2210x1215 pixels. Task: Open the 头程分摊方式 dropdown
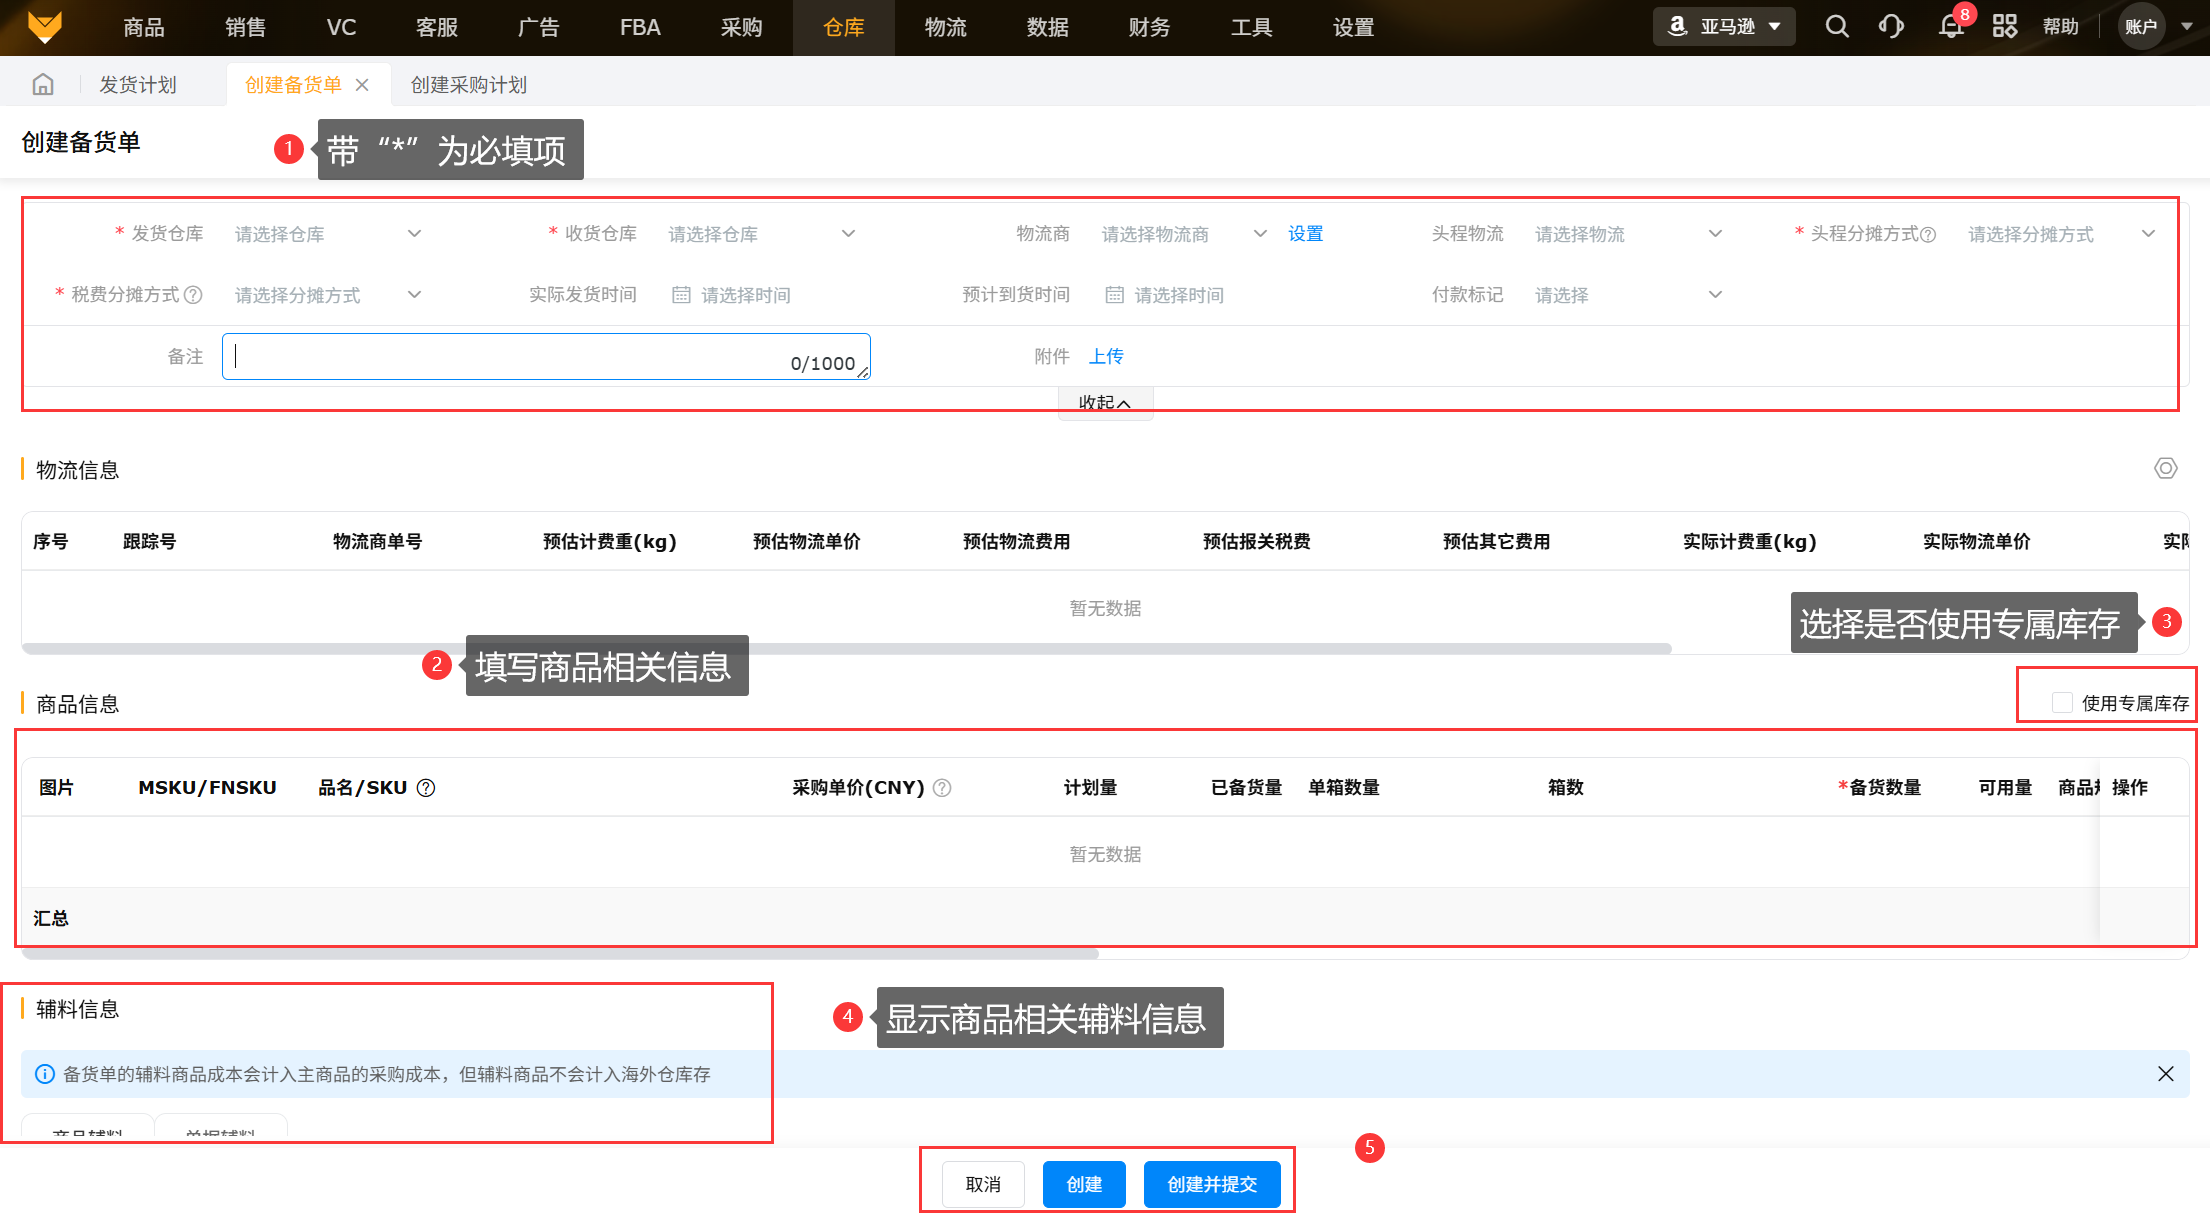click(x=2060, y=234)
